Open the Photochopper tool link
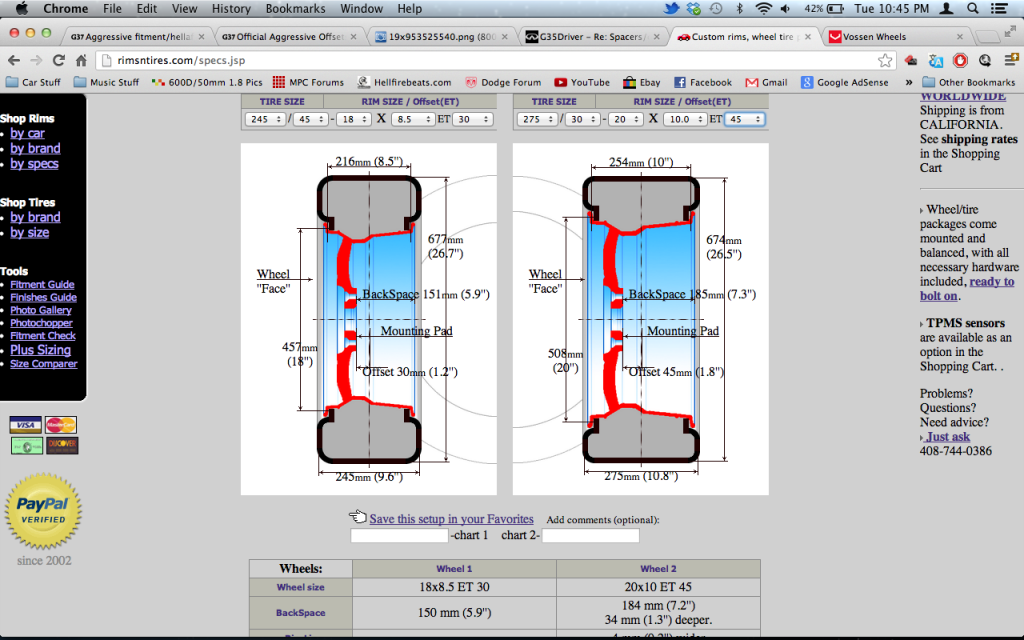The width and height of the screenshot is (1024, 640). tap(41, 323)
